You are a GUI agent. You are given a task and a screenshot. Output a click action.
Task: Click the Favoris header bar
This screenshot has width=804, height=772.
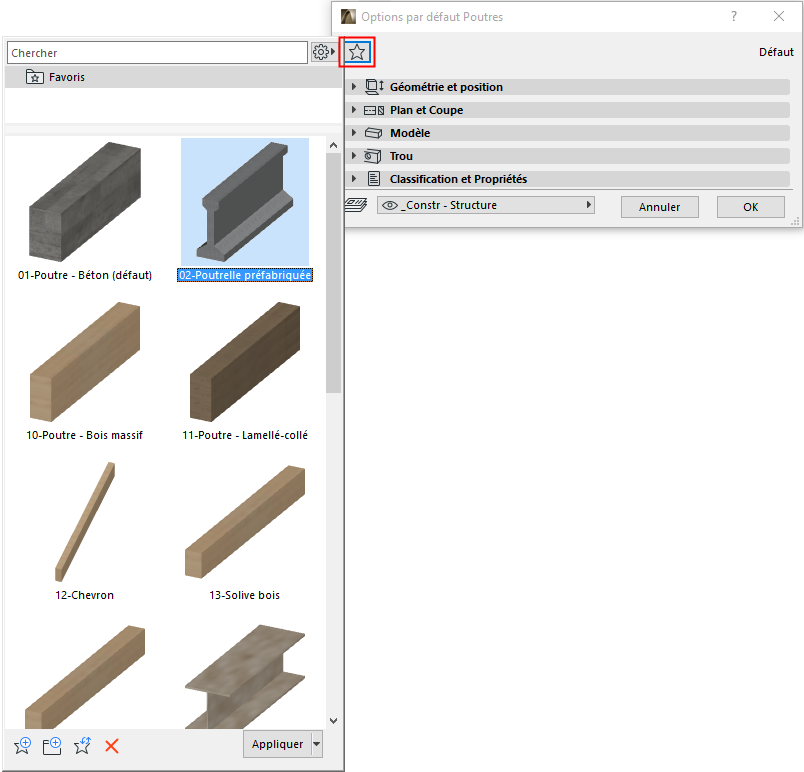pos(170,76)
